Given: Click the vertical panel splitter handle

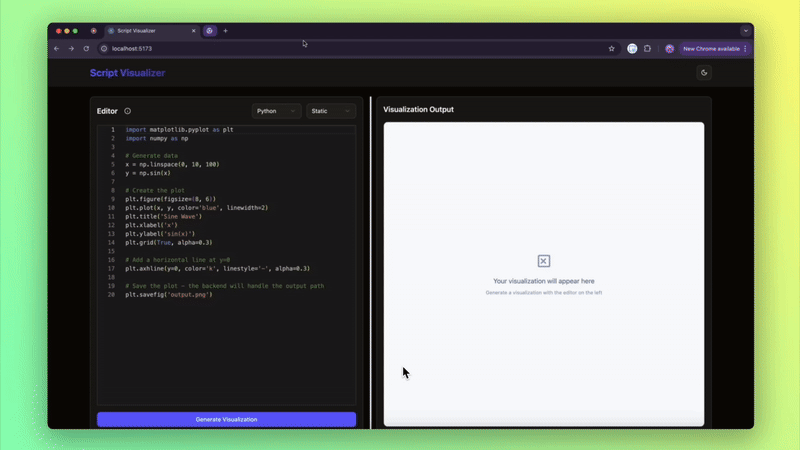Looking at the screenshot, I should coord(371,263).
